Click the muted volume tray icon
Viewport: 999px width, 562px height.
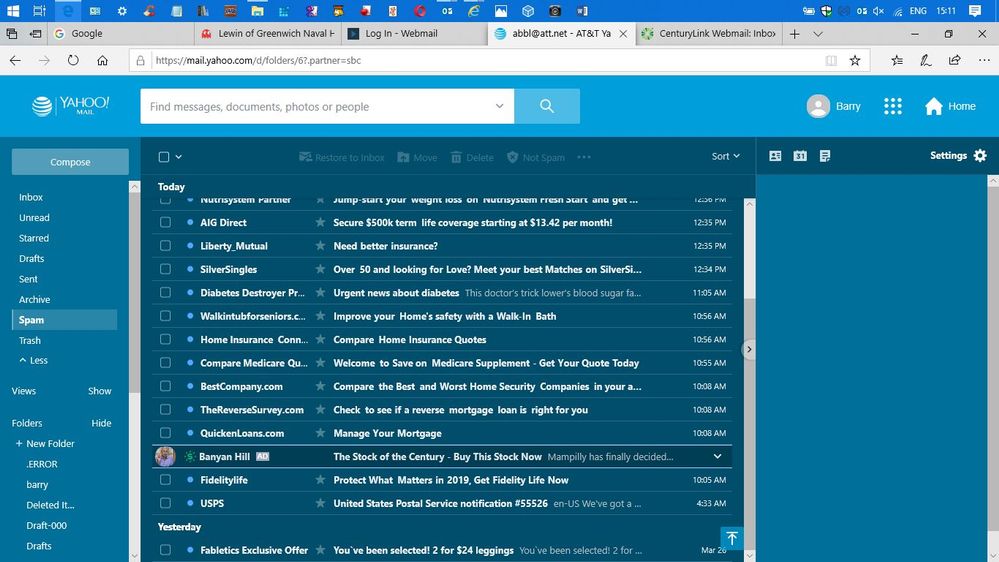pyautogui.click(x=879, y=11)
